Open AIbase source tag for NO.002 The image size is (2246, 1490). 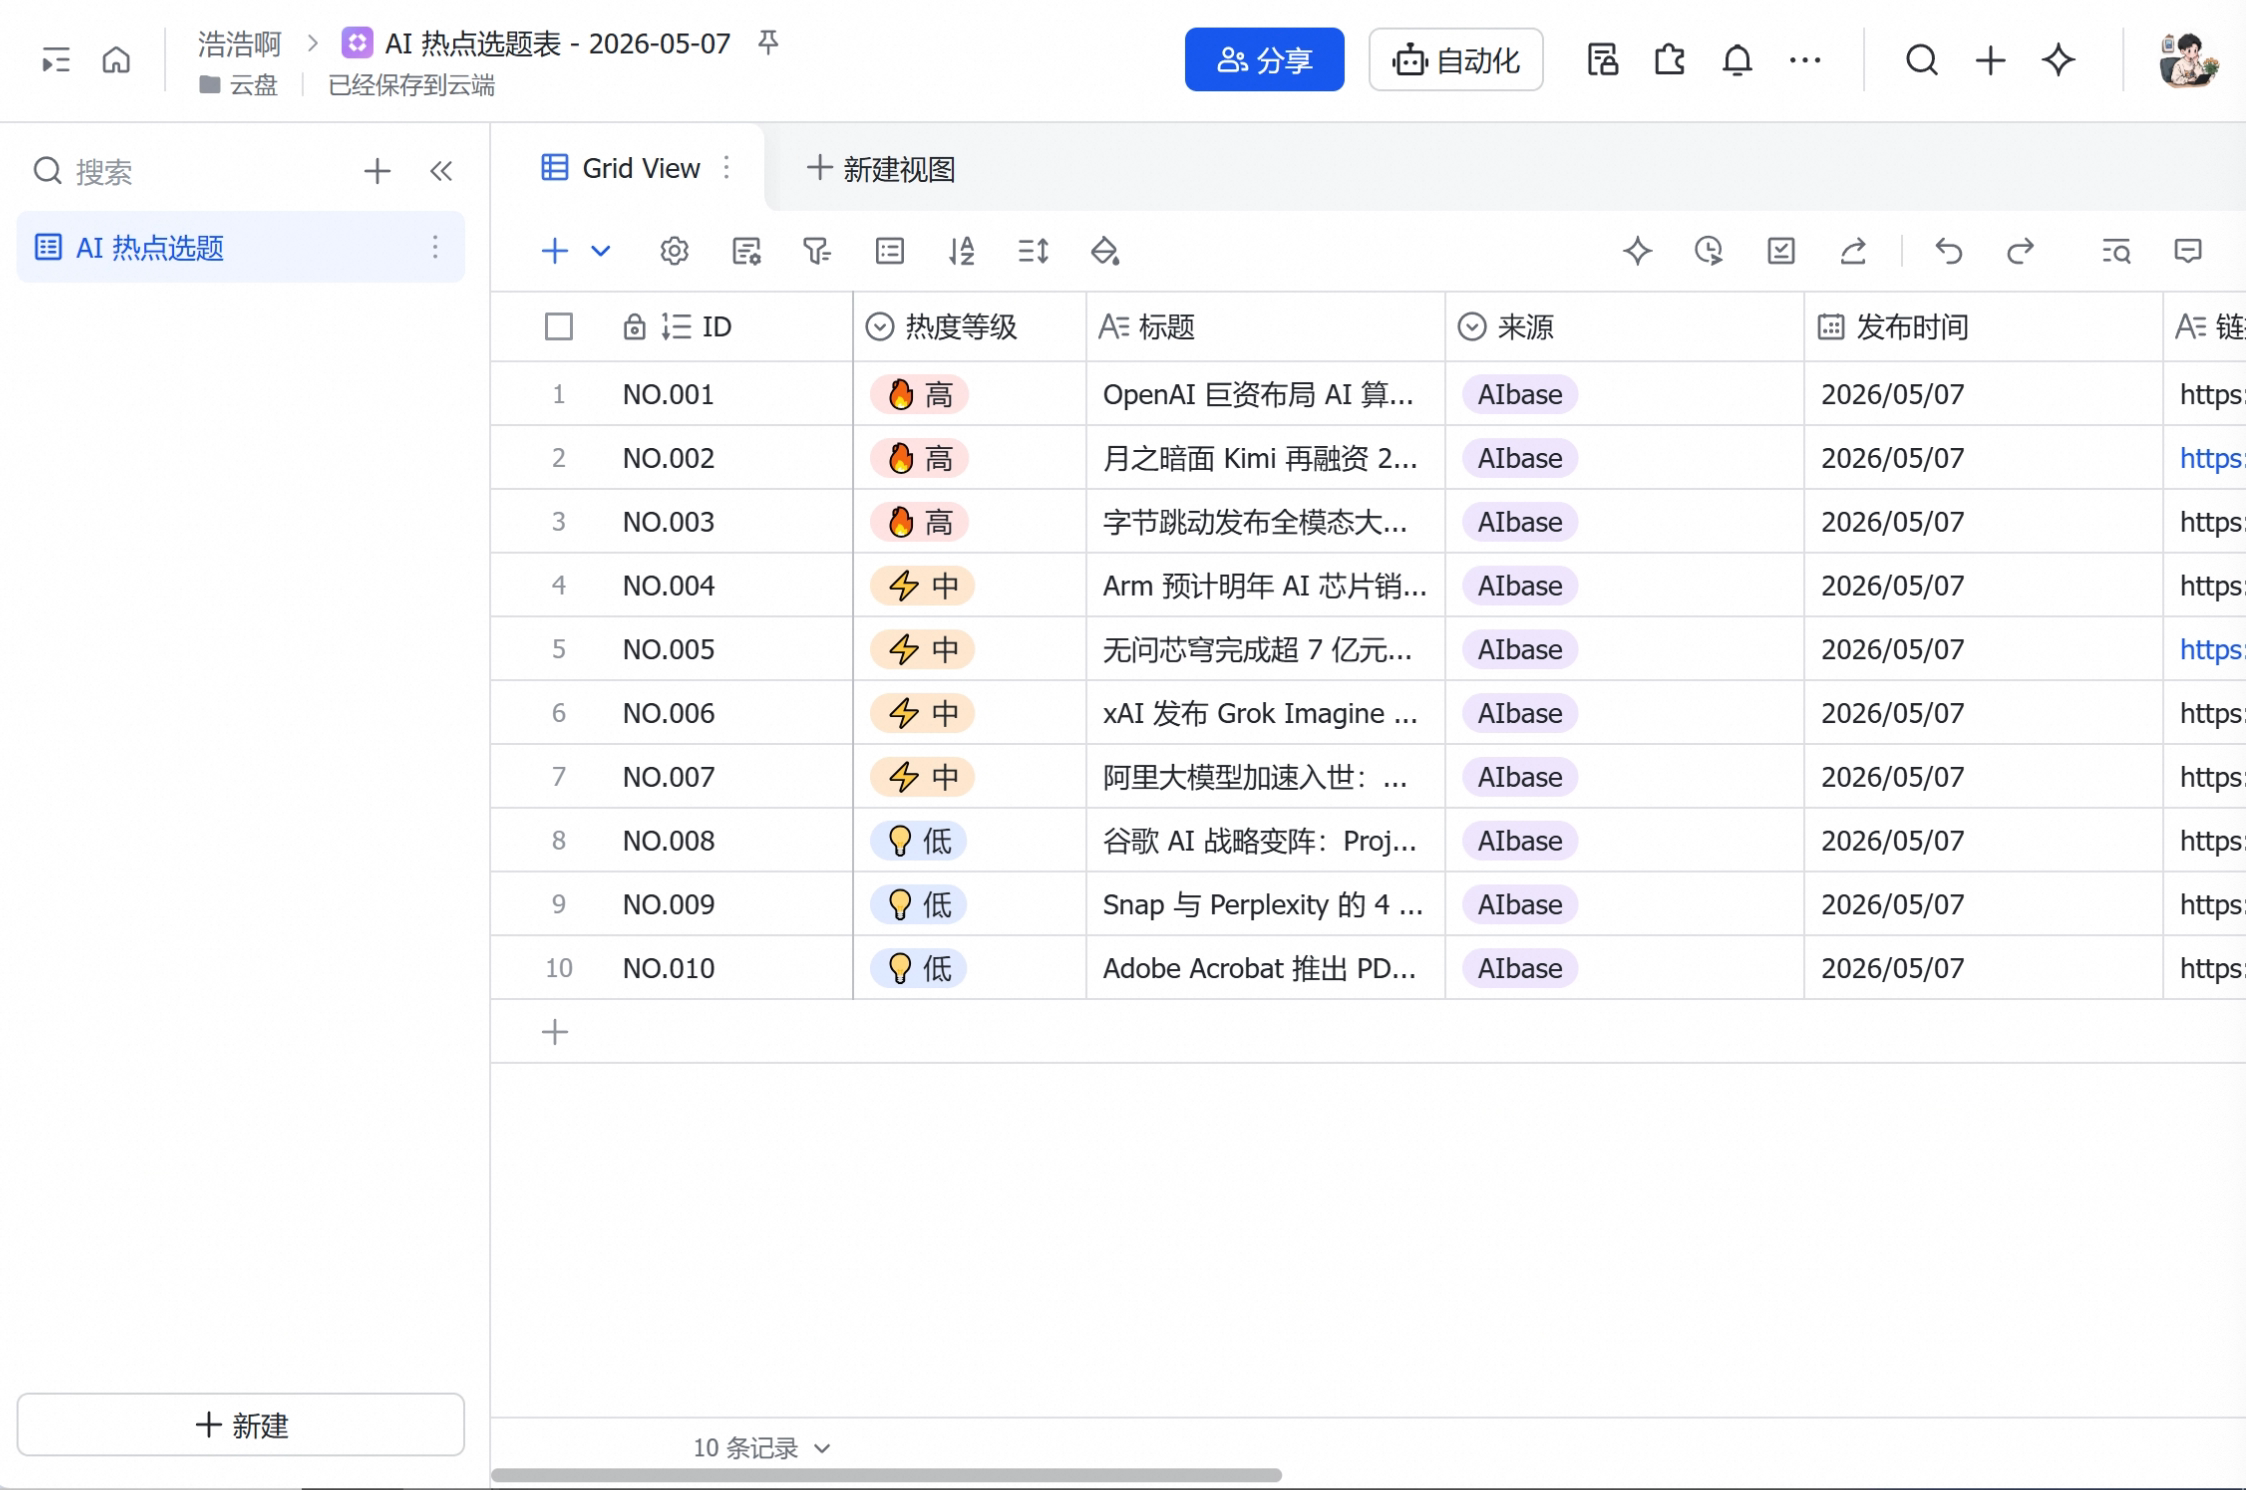[1520, 458]
